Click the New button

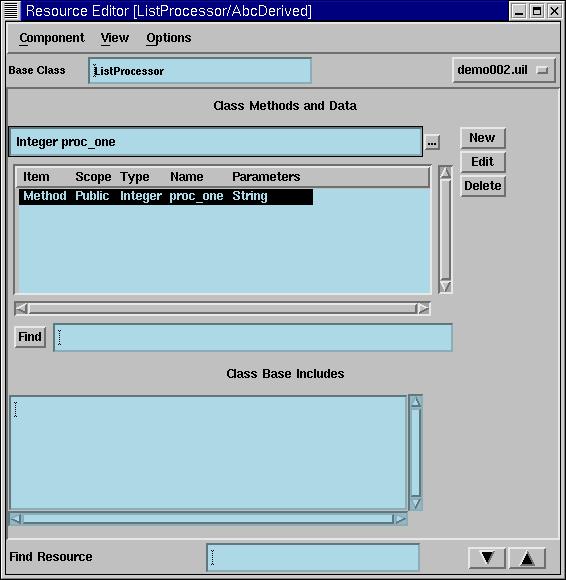[x=482, y=138]
